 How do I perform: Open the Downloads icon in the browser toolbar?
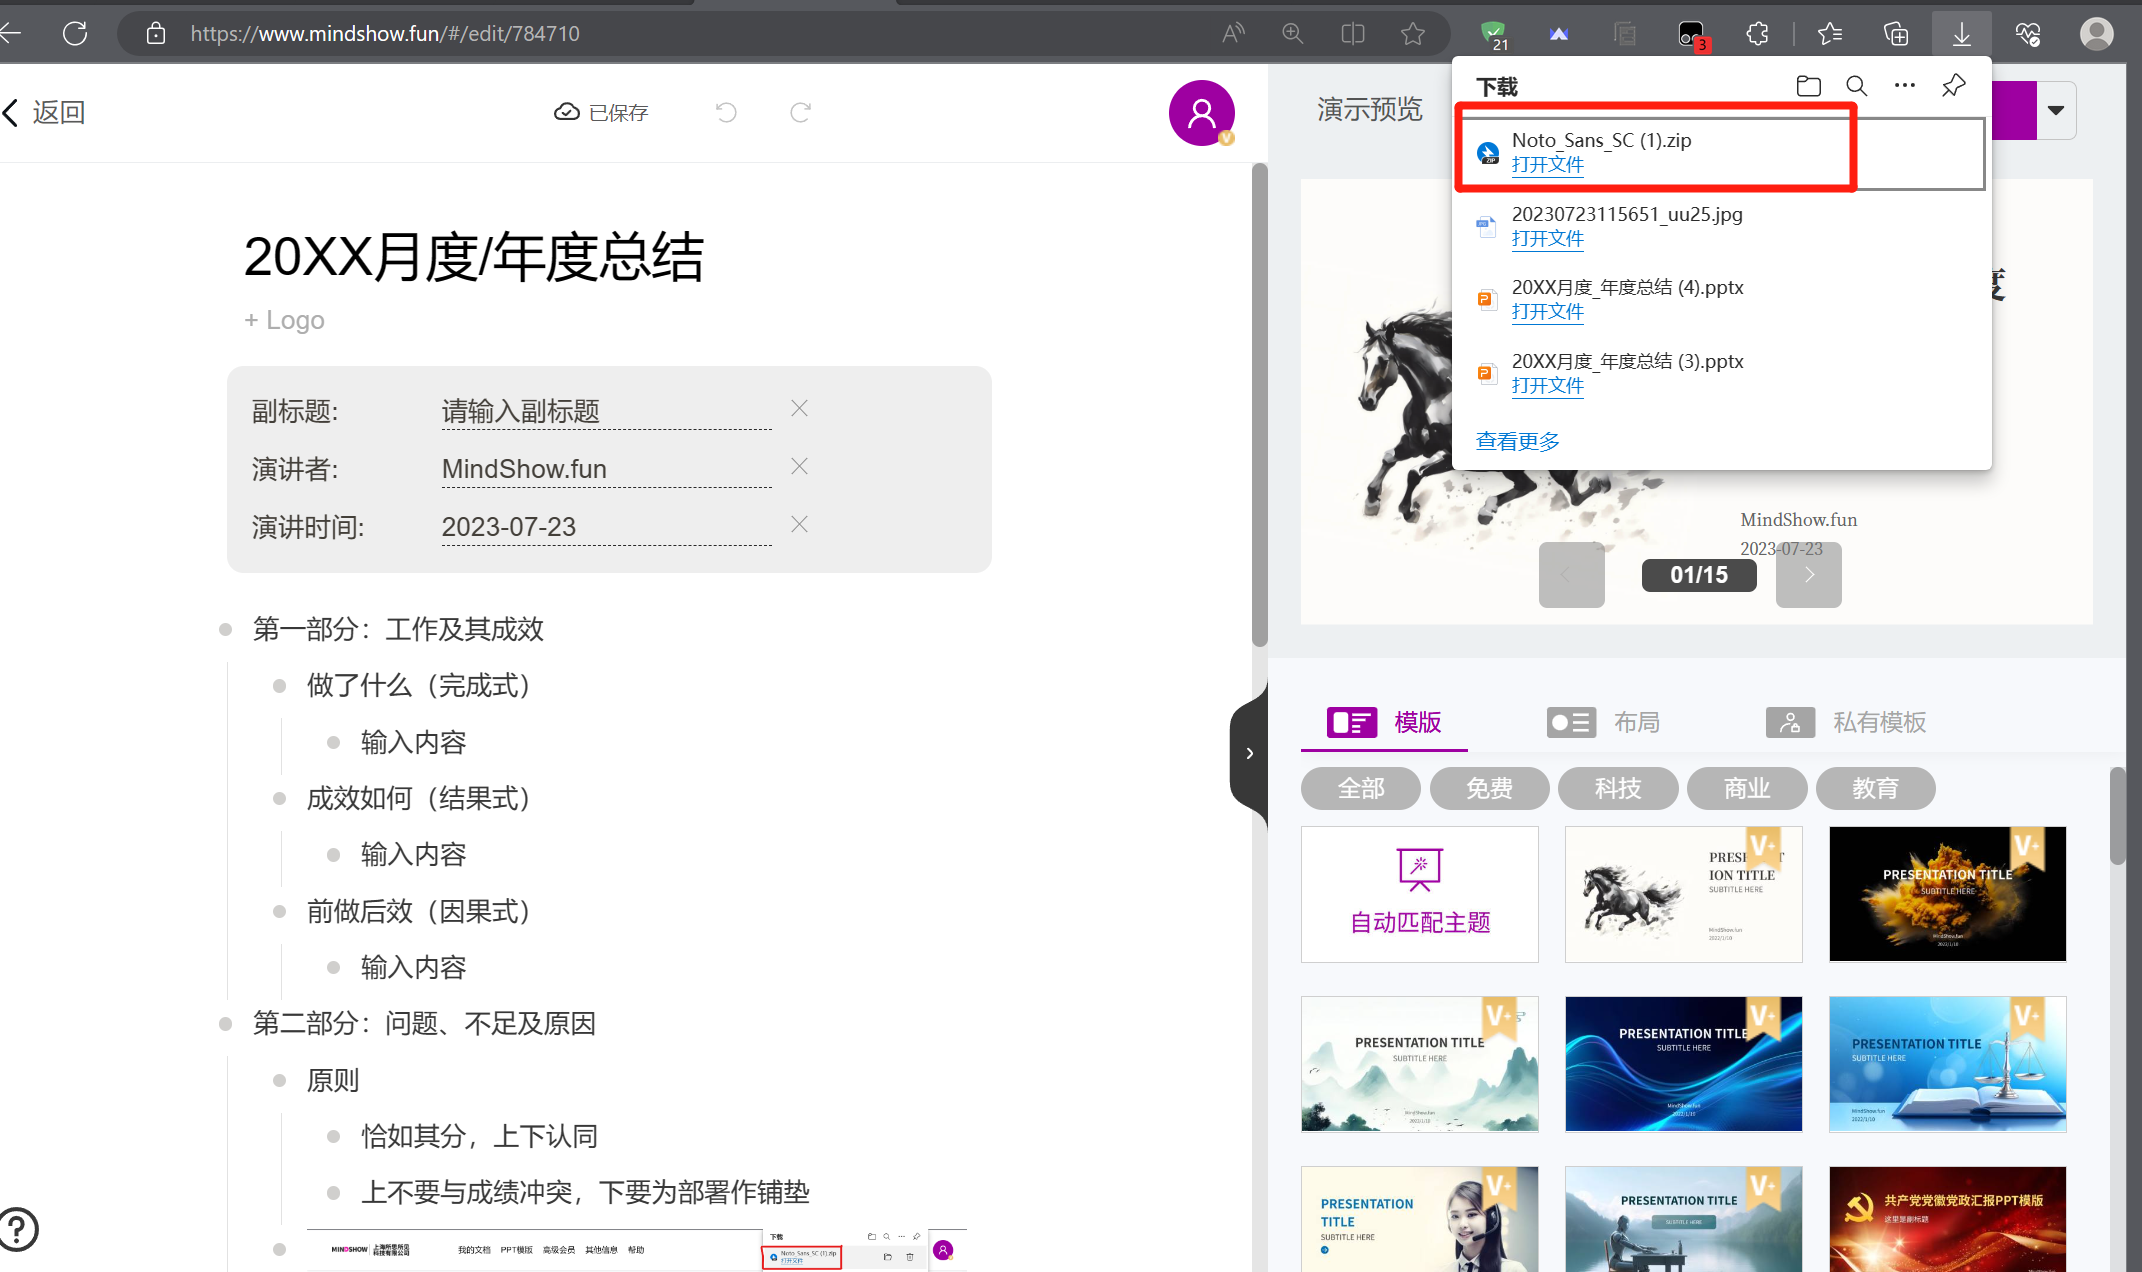[x=1961, y=33]
